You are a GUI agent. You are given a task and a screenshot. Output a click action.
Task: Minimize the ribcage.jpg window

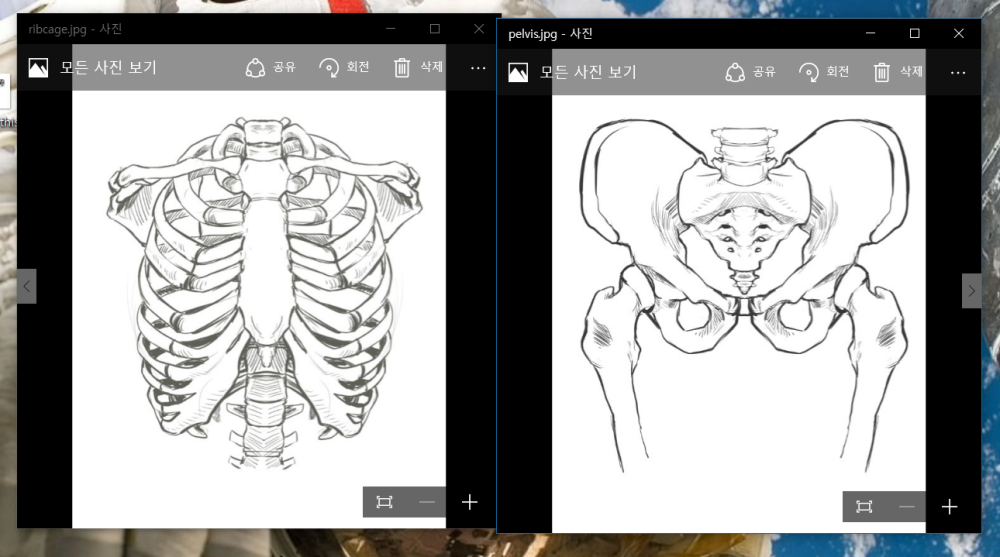390,29
